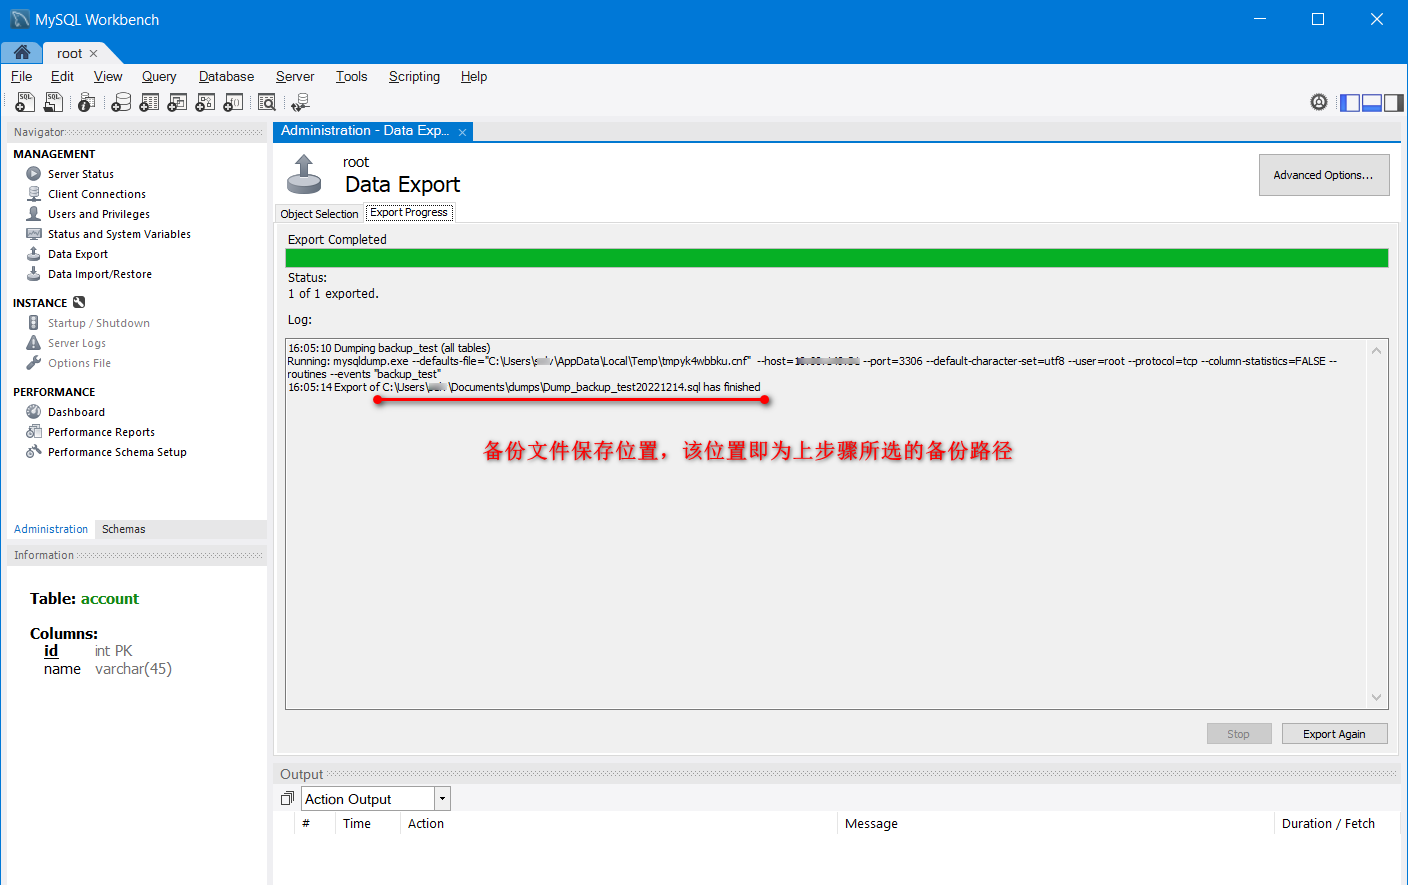Click the export progress bar
The image size is (1408, 885).
pyautogui.click(x=837, y=258)
